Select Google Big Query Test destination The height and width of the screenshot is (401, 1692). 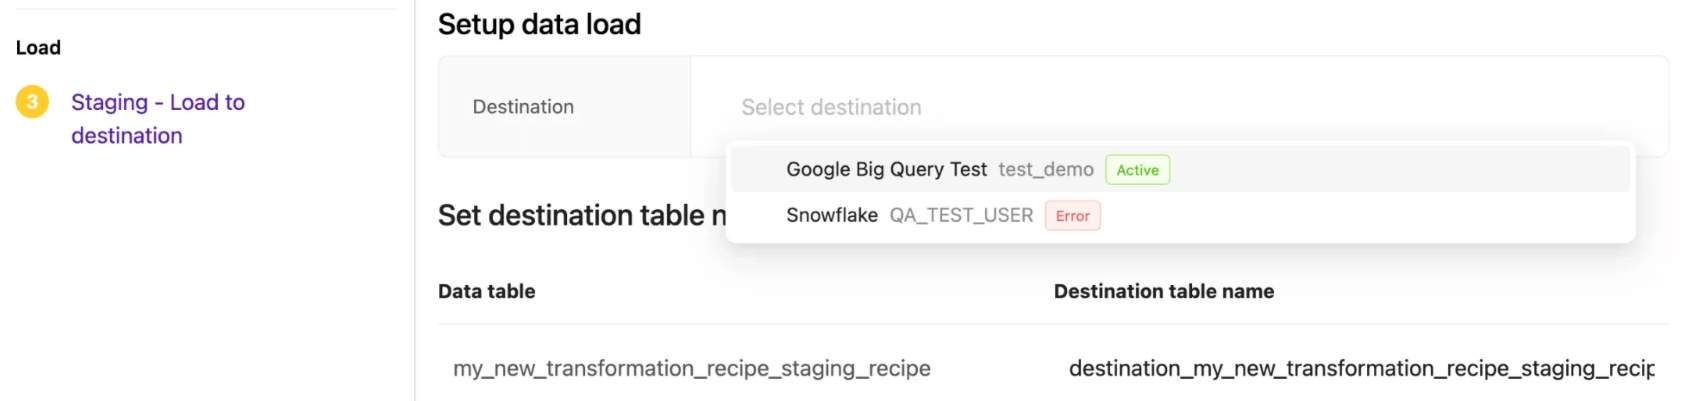[x=886, y=170]
